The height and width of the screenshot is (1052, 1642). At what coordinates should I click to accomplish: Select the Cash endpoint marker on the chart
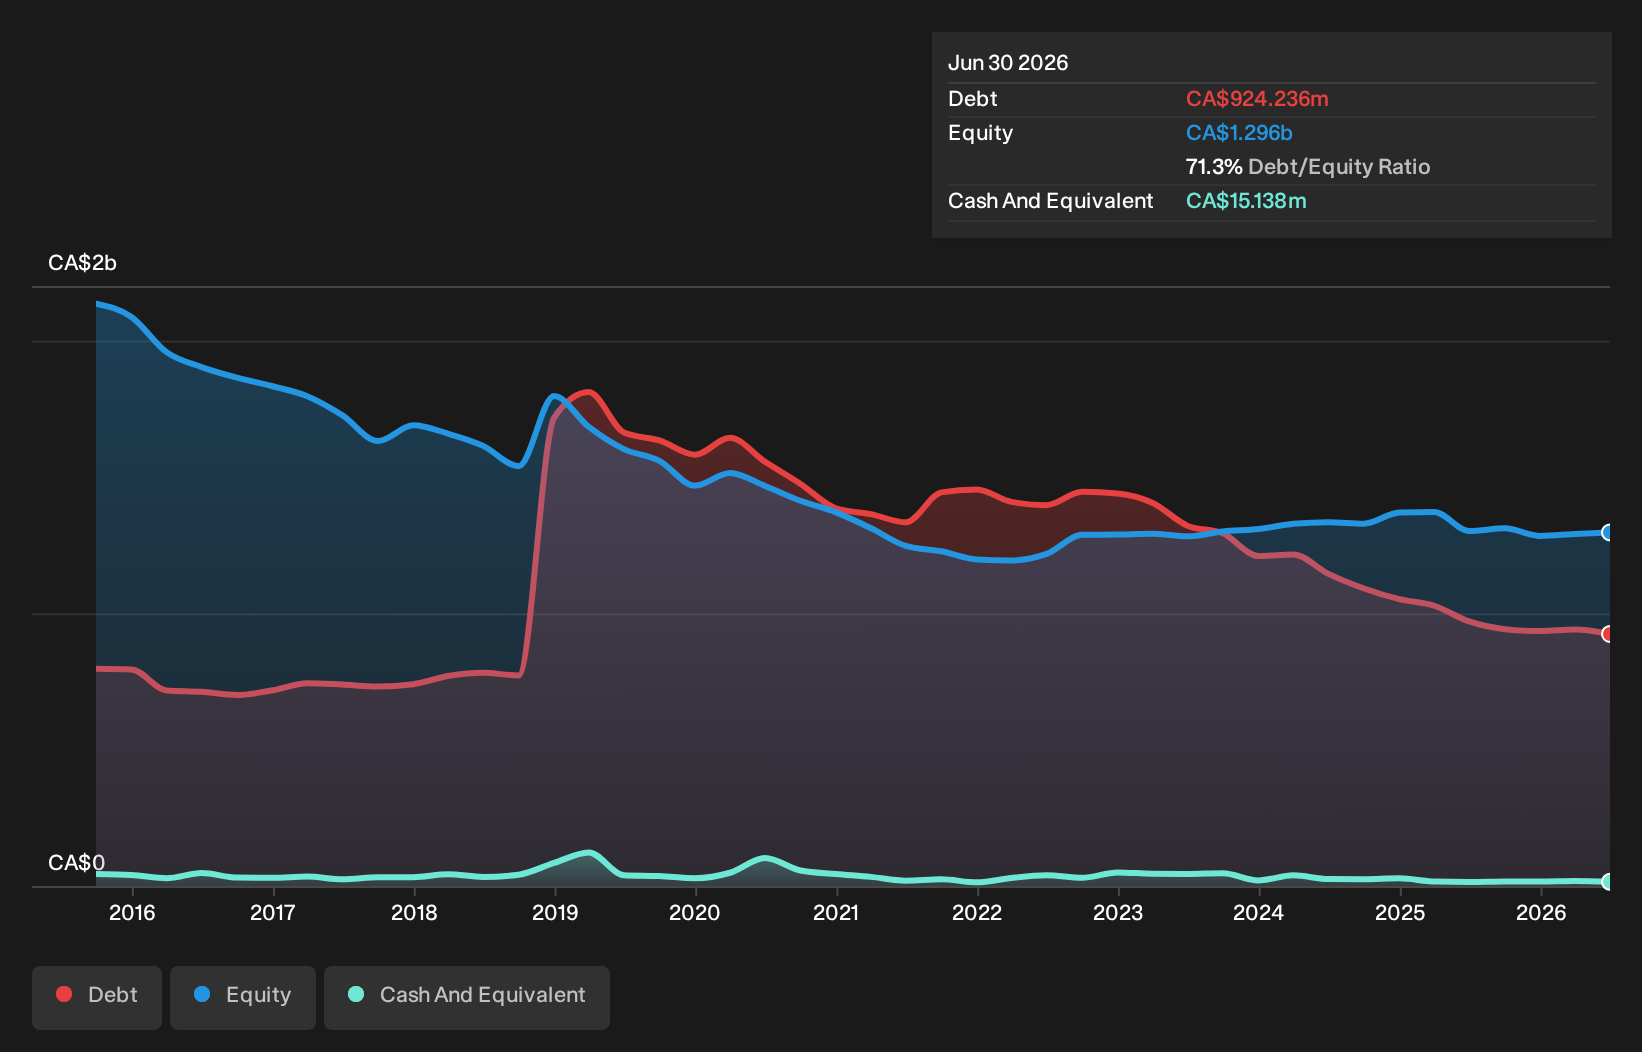coord(1607,882)
